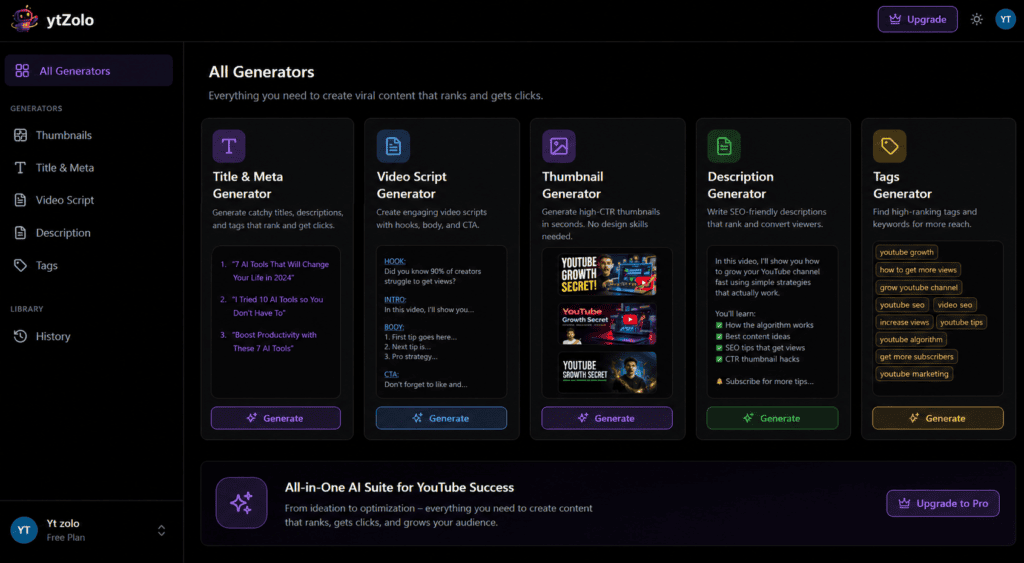Click the Upgrade crown button
Screen dimensions: 1024x563
coord(918,20)
